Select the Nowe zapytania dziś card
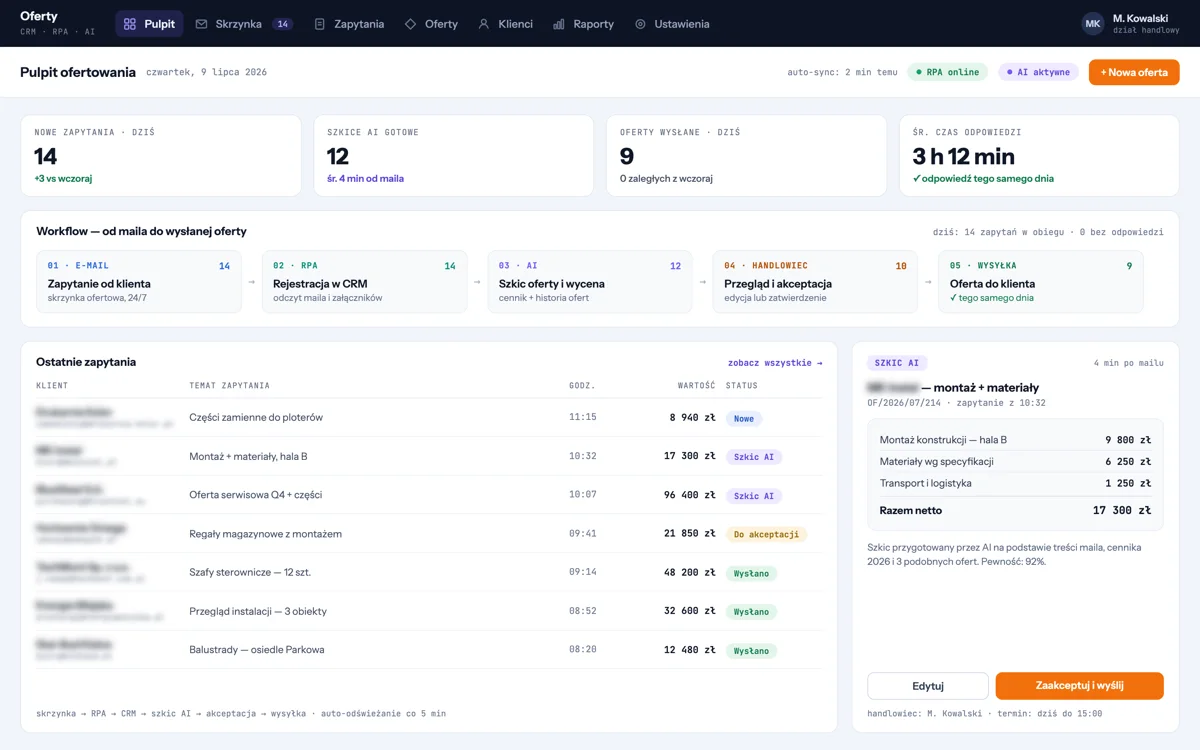Viewport: 1200px width, 750px height. pos(161,155)
